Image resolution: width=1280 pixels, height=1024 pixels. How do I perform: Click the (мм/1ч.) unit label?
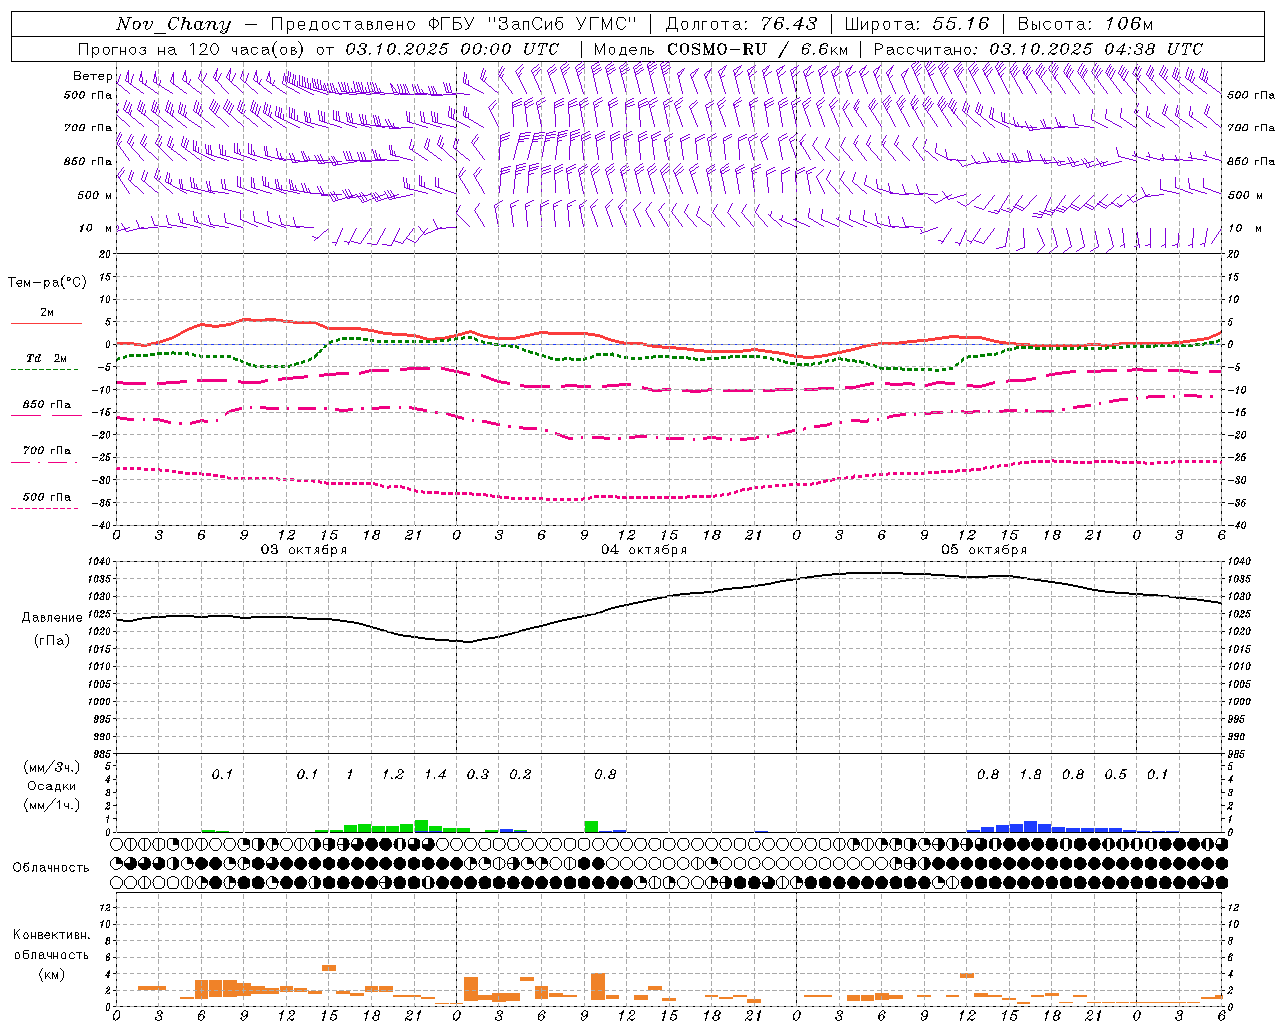tap(51, 805)
